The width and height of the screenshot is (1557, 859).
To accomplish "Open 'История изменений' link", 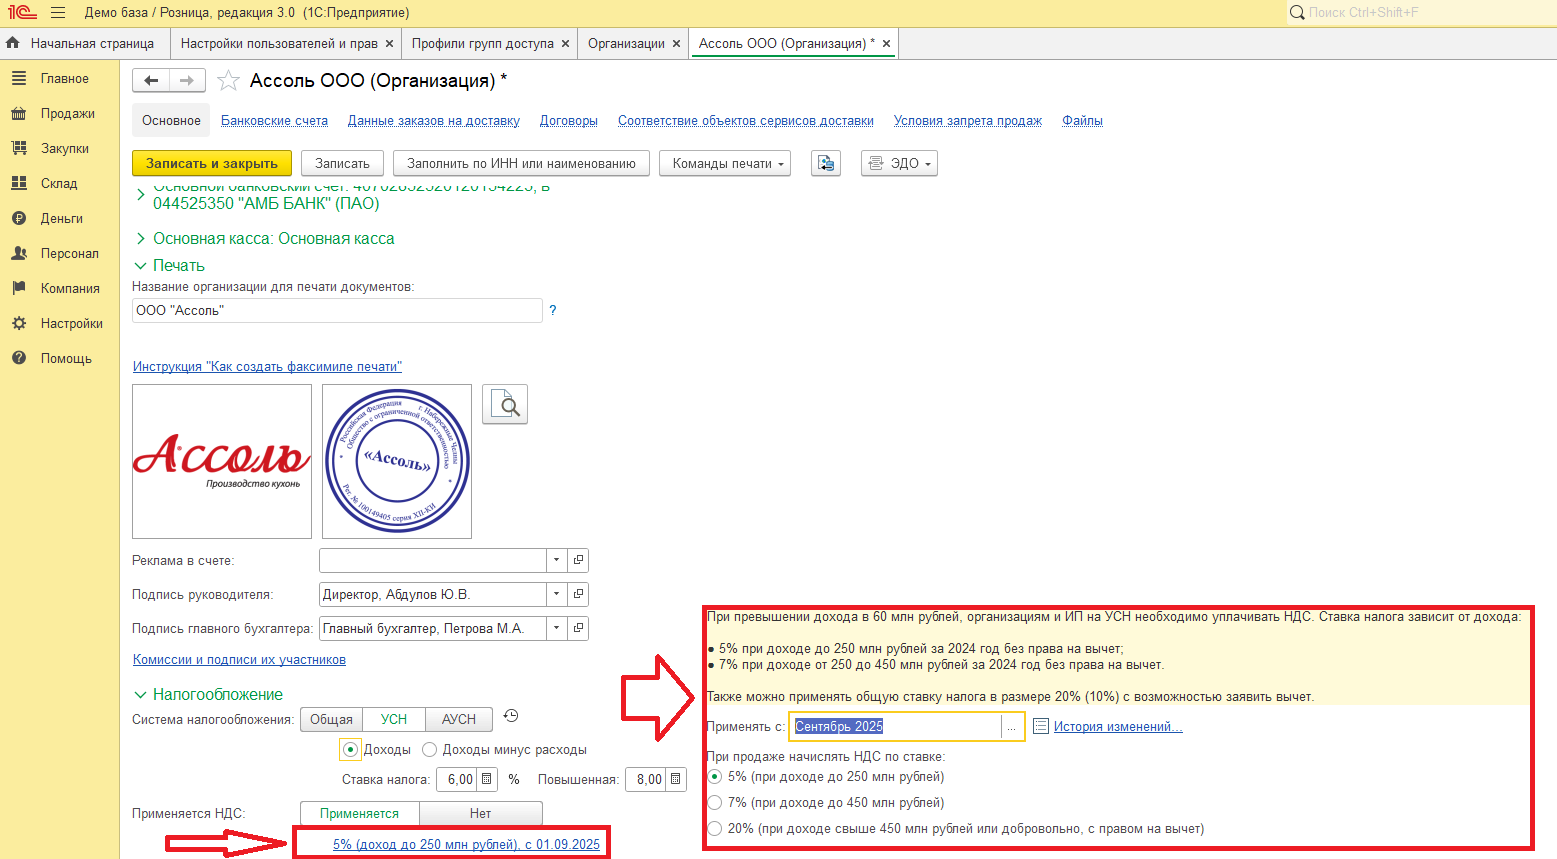I will [x=1117, y=727].
